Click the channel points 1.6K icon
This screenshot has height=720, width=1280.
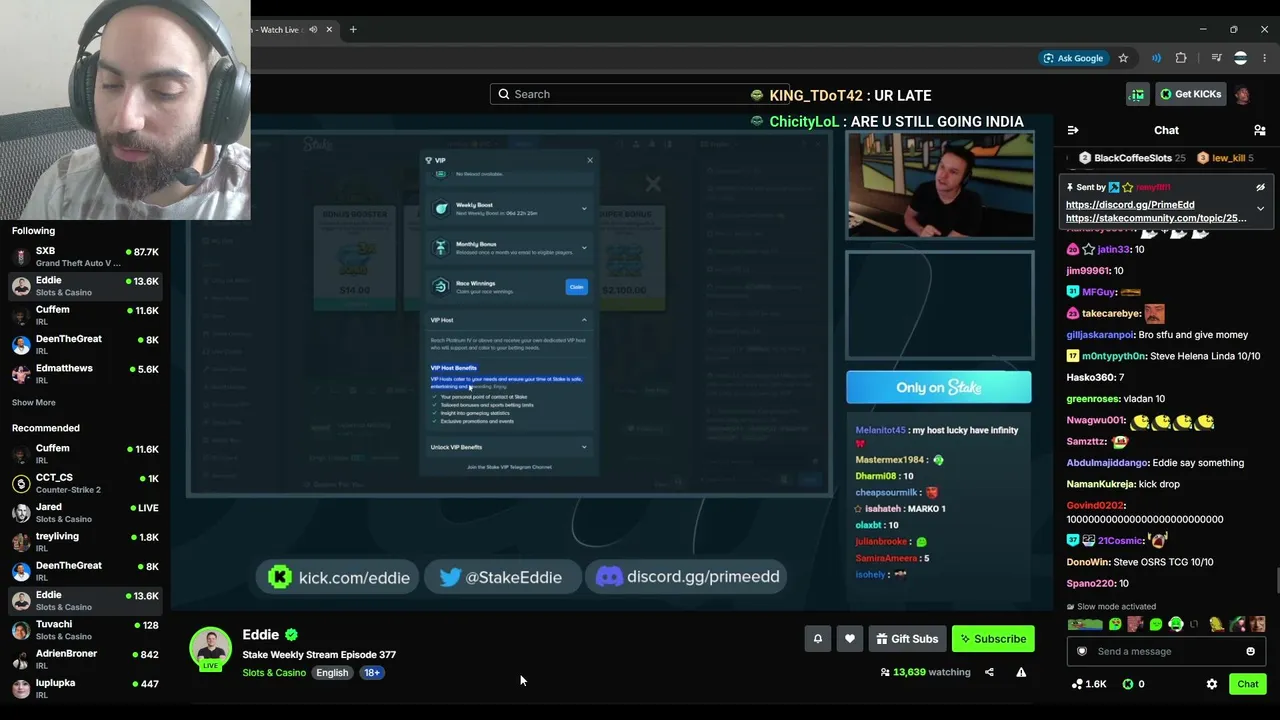[x=1089, y=684]
